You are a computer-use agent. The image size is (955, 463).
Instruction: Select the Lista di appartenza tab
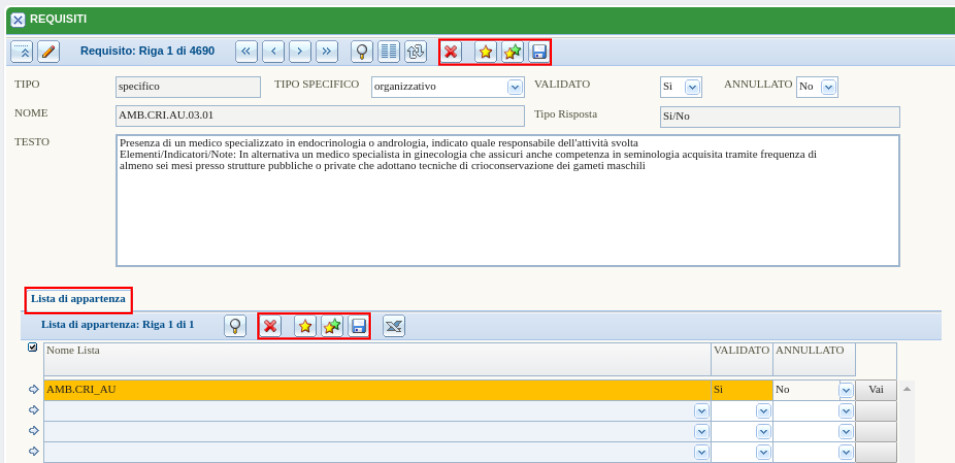point(78,298)
